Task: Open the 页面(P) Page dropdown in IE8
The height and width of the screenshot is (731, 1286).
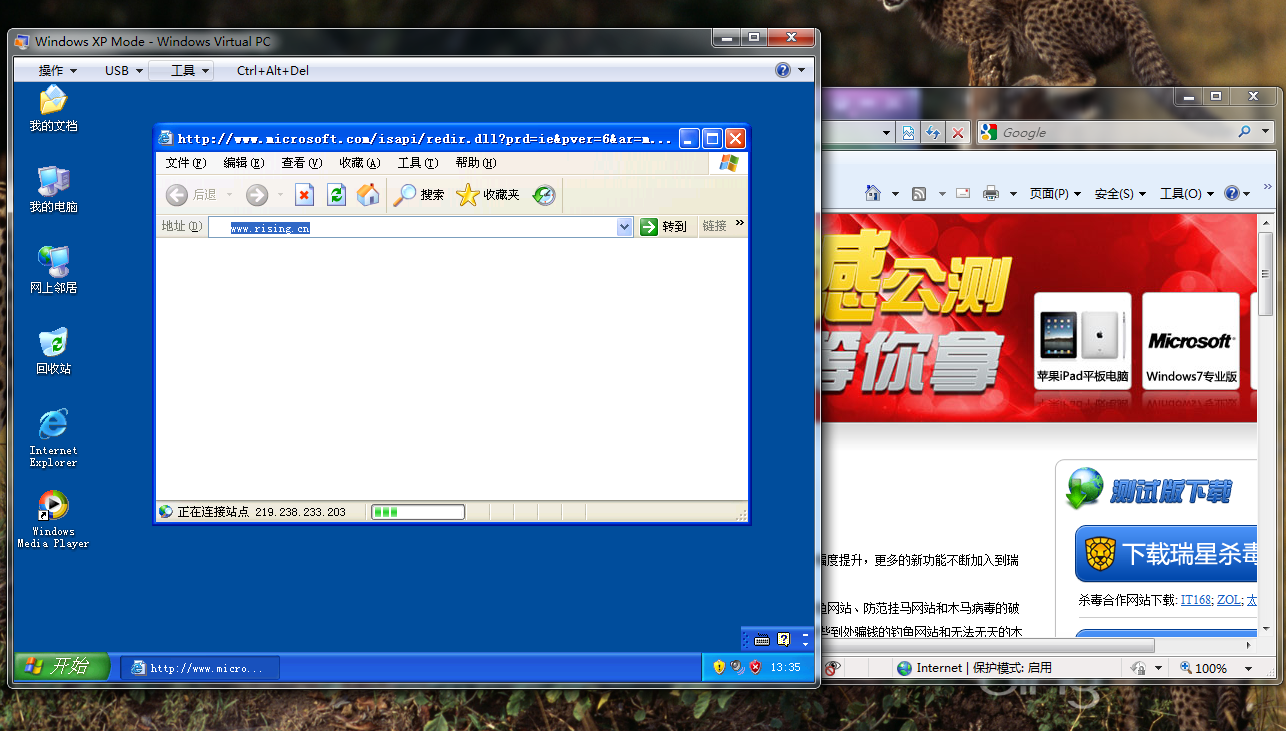Action: 1053,193
